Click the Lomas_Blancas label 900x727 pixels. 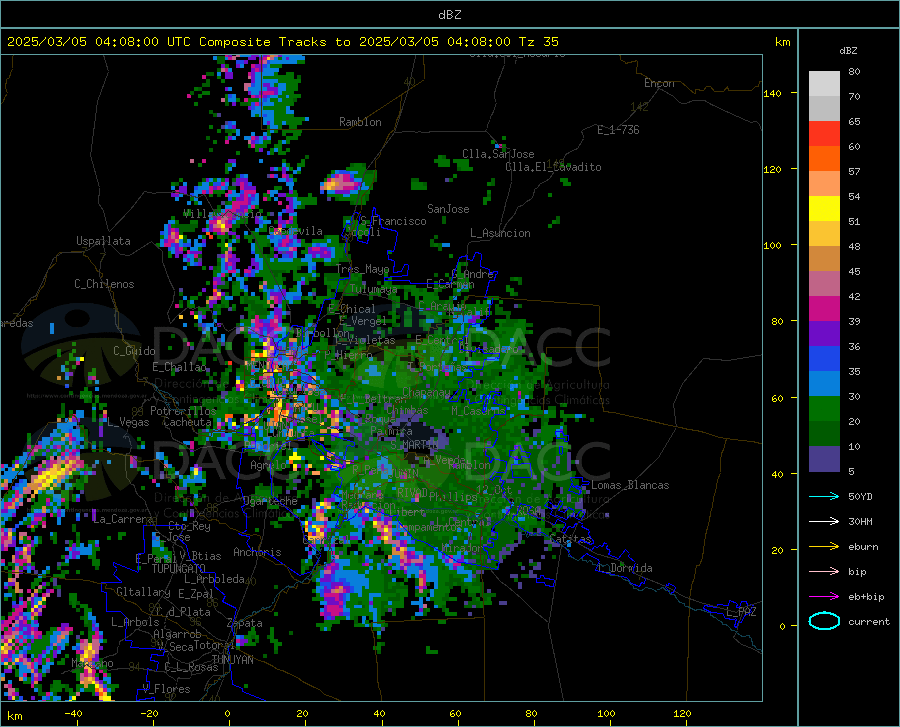point(630,485)
